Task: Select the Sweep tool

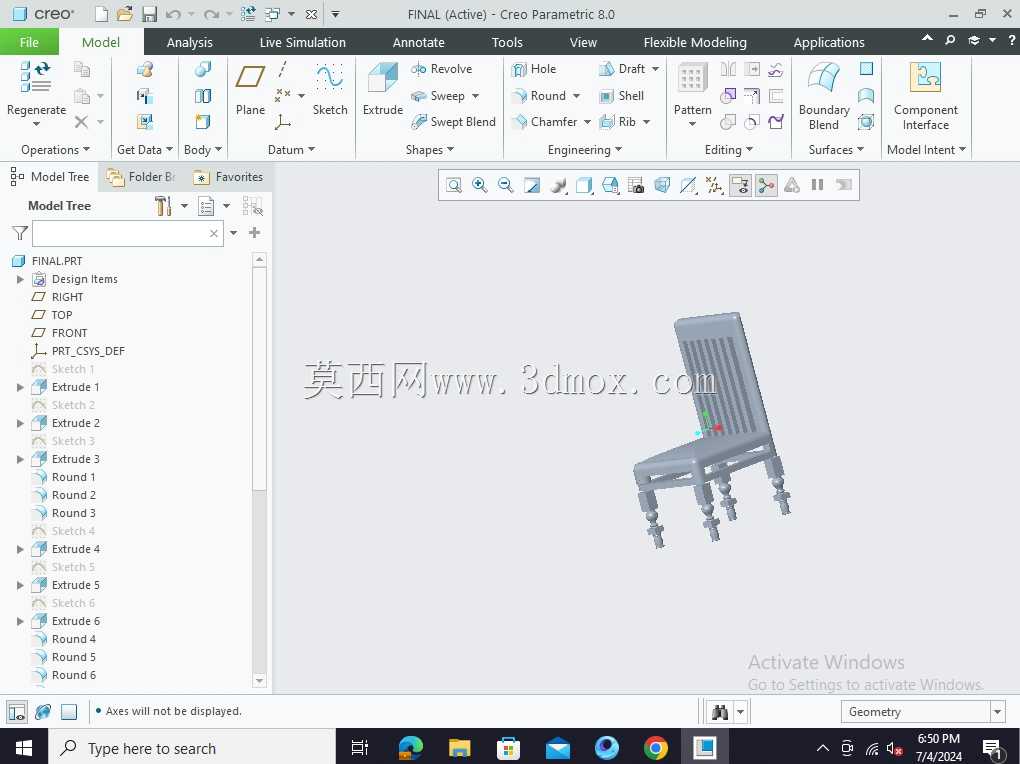Action: pyautogui.click(x=438, y=96)
